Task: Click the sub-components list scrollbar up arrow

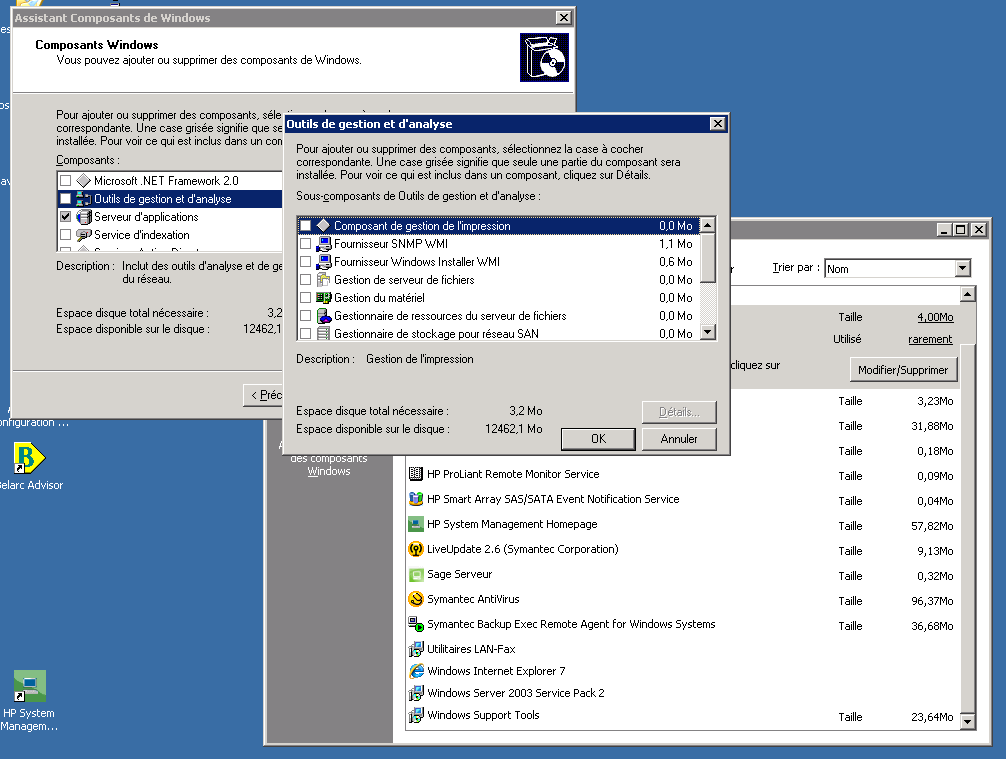Action: click(x=708, y=225)
